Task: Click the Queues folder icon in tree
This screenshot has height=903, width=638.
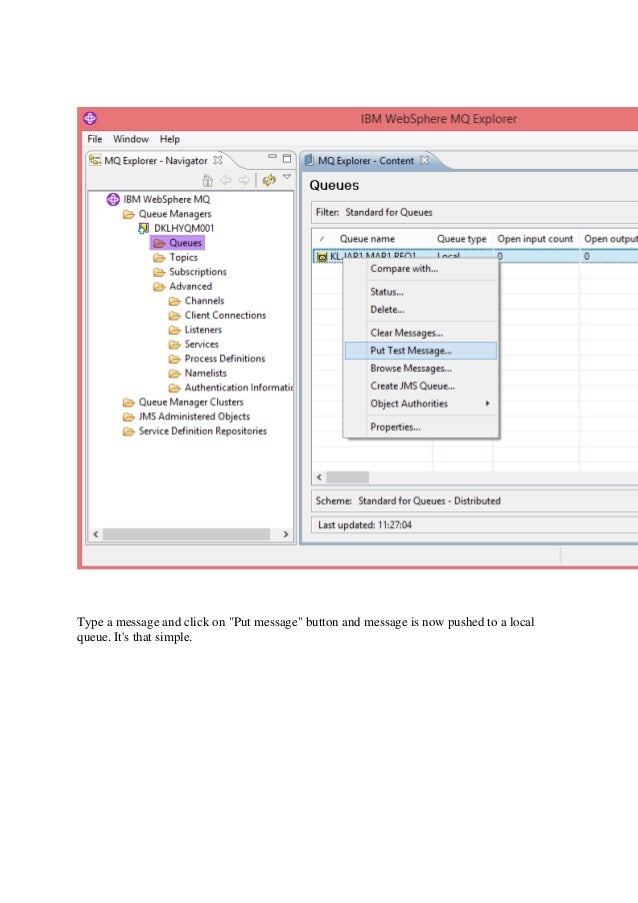Action: [x=159, y=243]
